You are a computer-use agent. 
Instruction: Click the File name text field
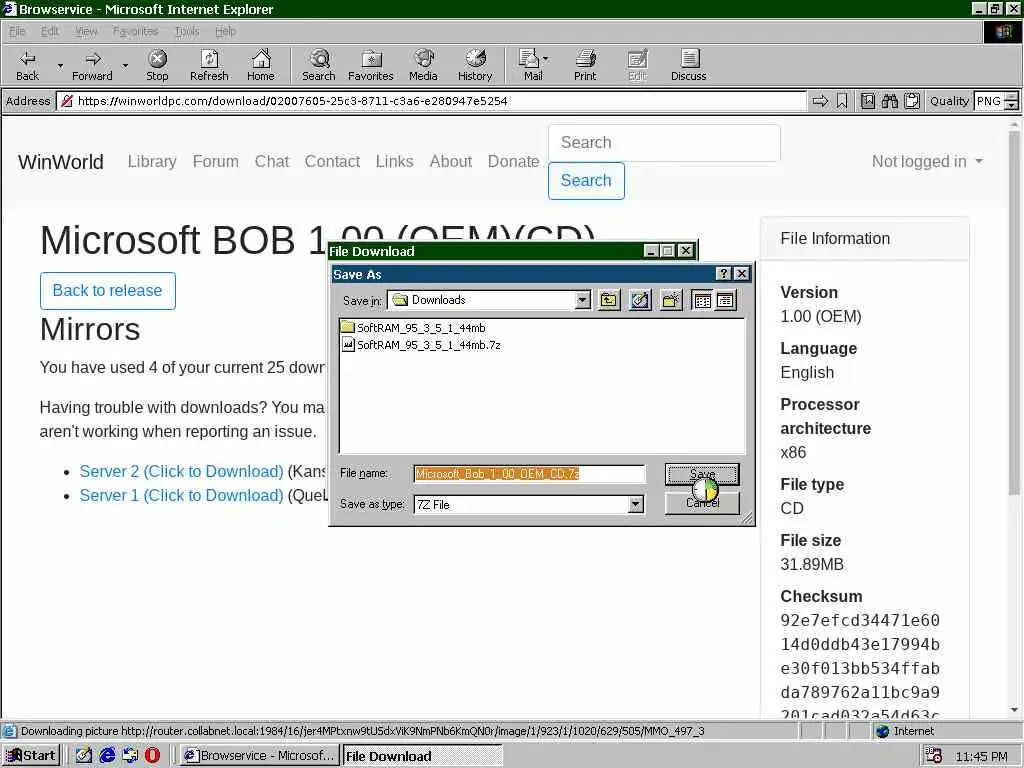point(530,474)
